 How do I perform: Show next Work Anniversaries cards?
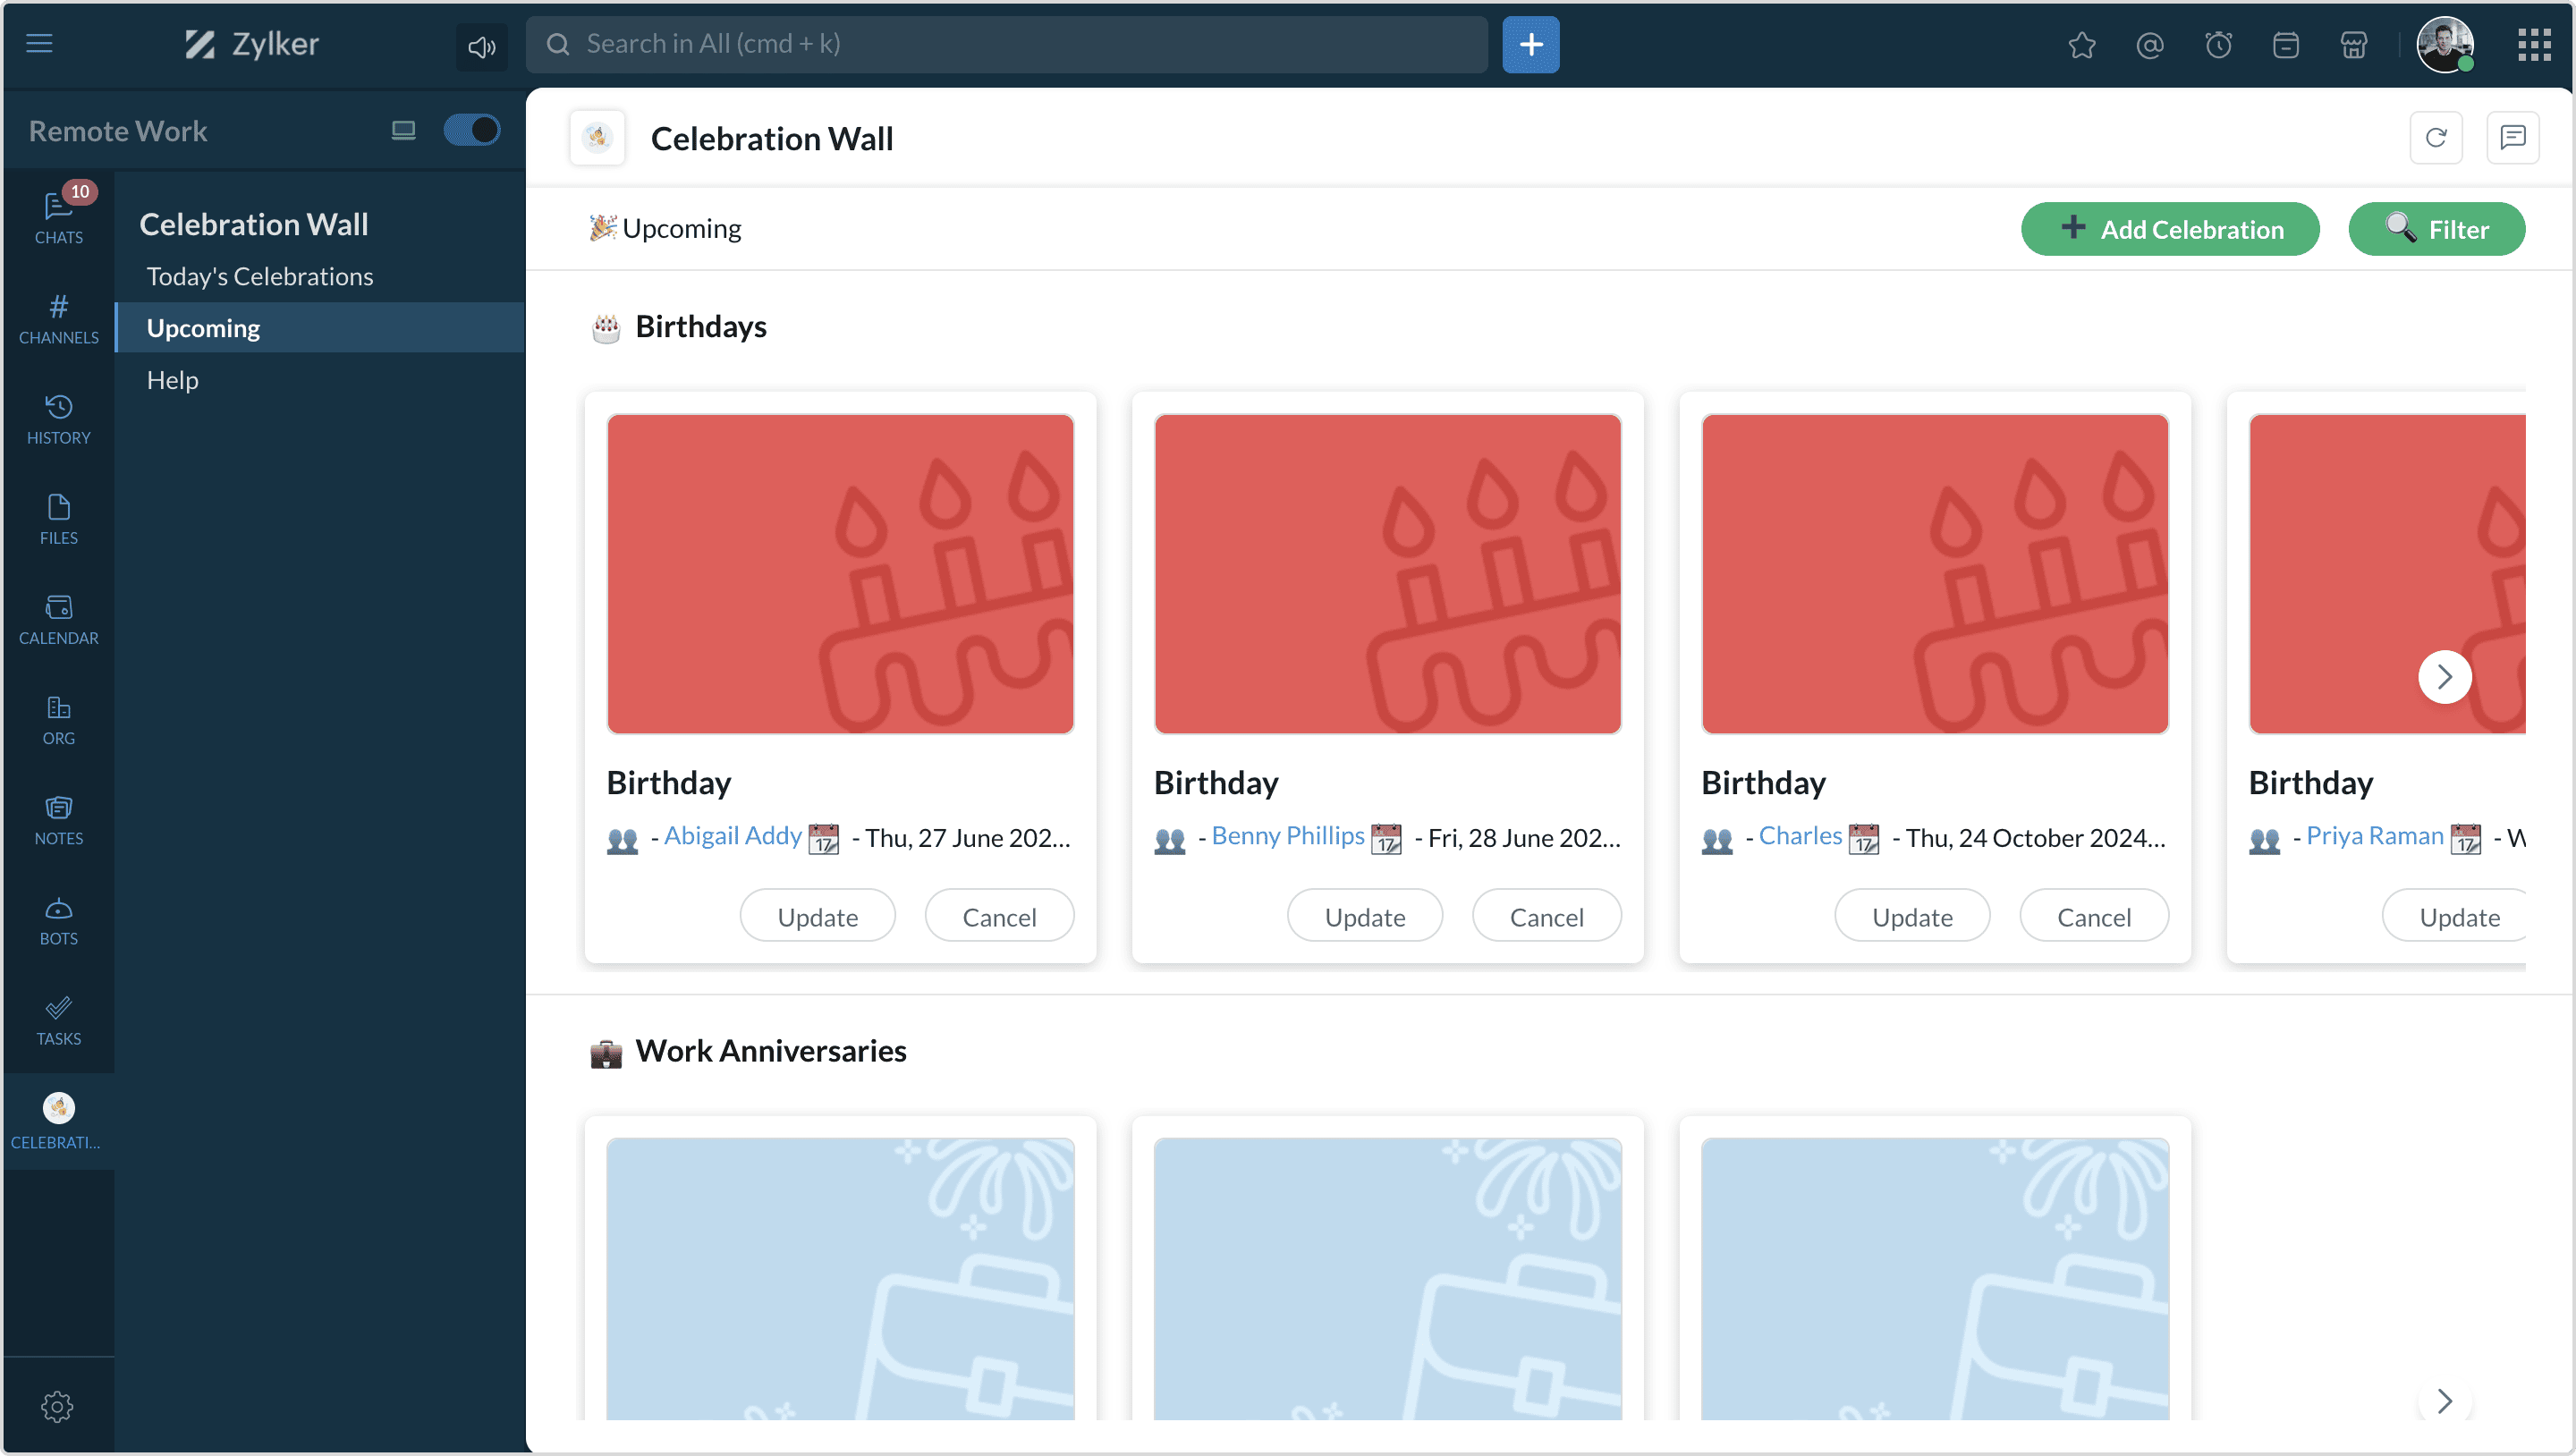coord(2444,1399)
